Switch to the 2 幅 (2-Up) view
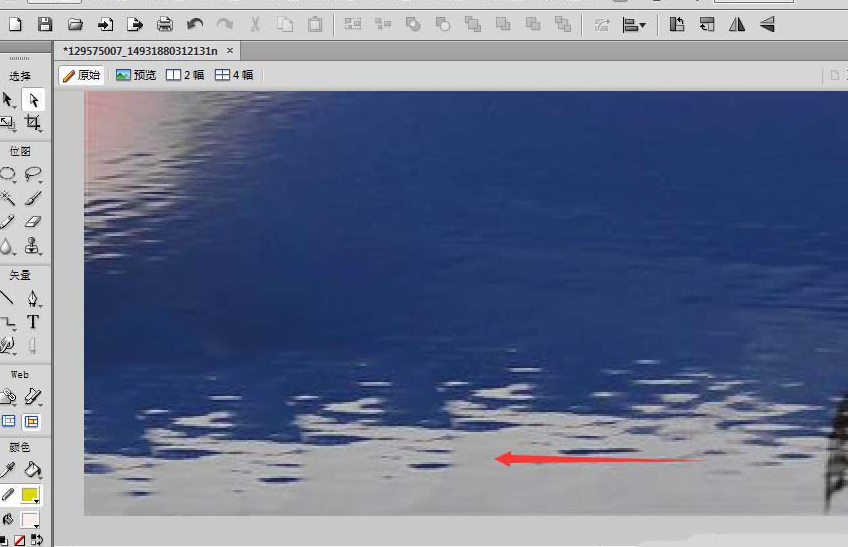Image resolution: width=848 pixels, height=547 pixels. pyautogui.click(x=186, y=75)
